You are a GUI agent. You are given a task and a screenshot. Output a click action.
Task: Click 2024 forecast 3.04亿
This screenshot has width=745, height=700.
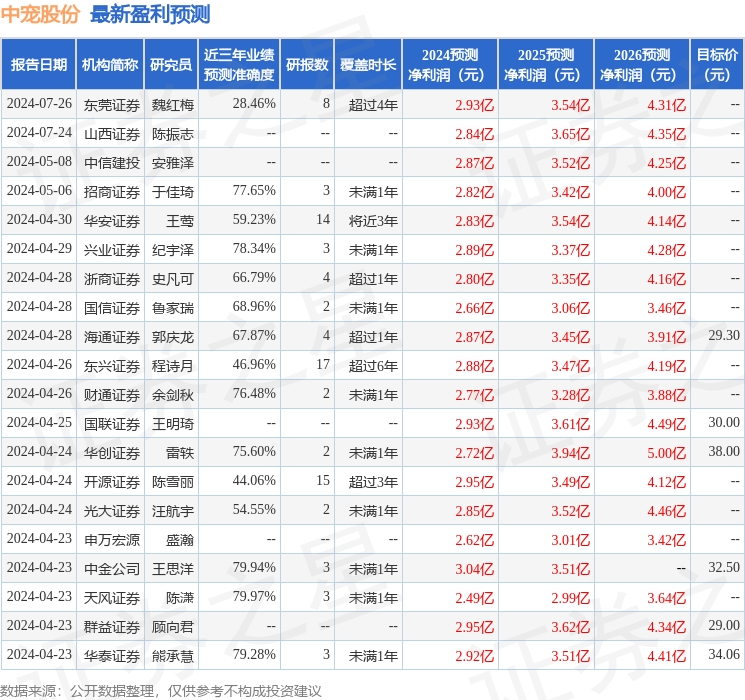tap(475, 569)
